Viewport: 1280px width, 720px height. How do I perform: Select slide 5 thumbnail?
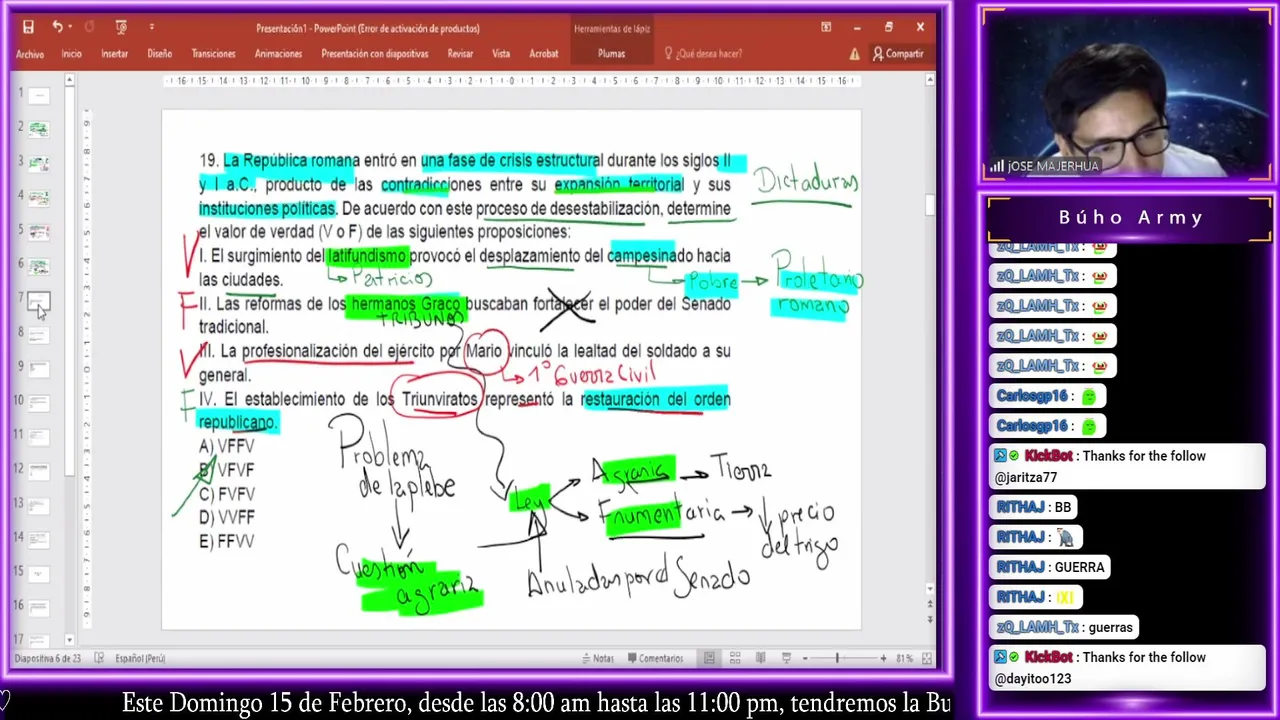click(38, 232)
